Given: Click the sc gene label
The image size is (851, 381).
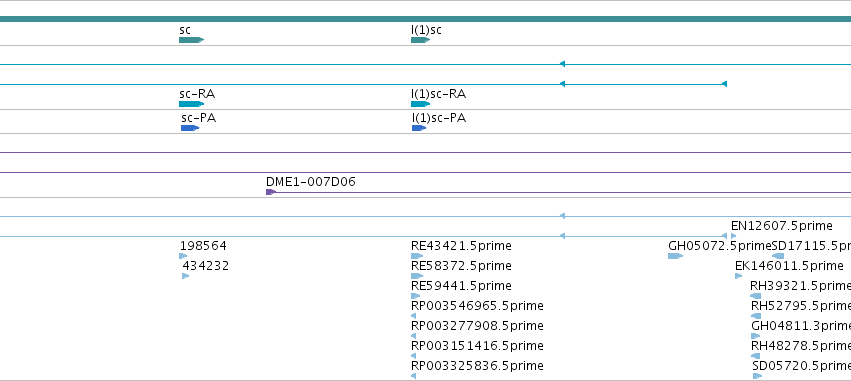Looking at the screenshot, I should [x=185, y=30].
